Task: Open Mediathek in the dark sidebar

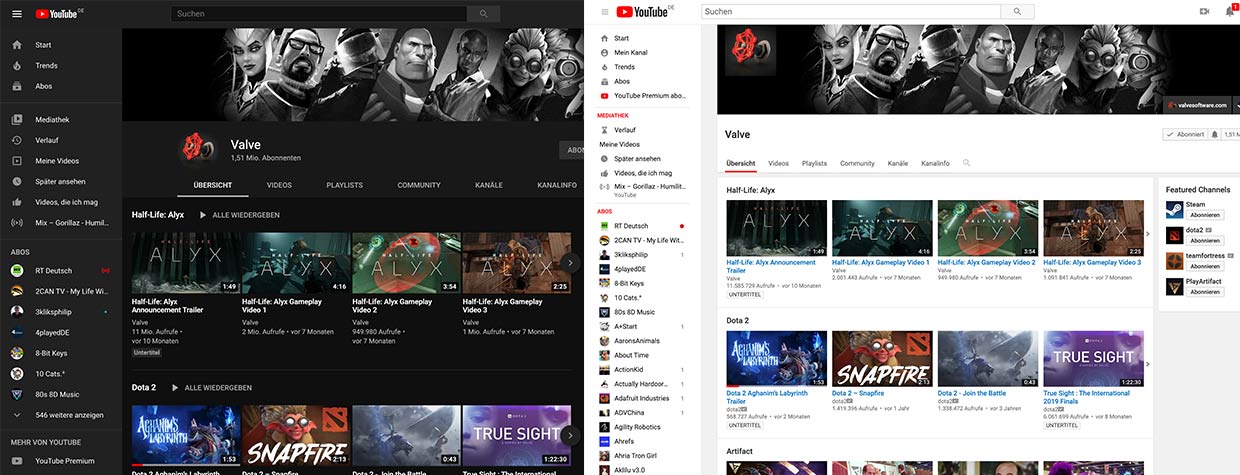Action: point(61,119)
